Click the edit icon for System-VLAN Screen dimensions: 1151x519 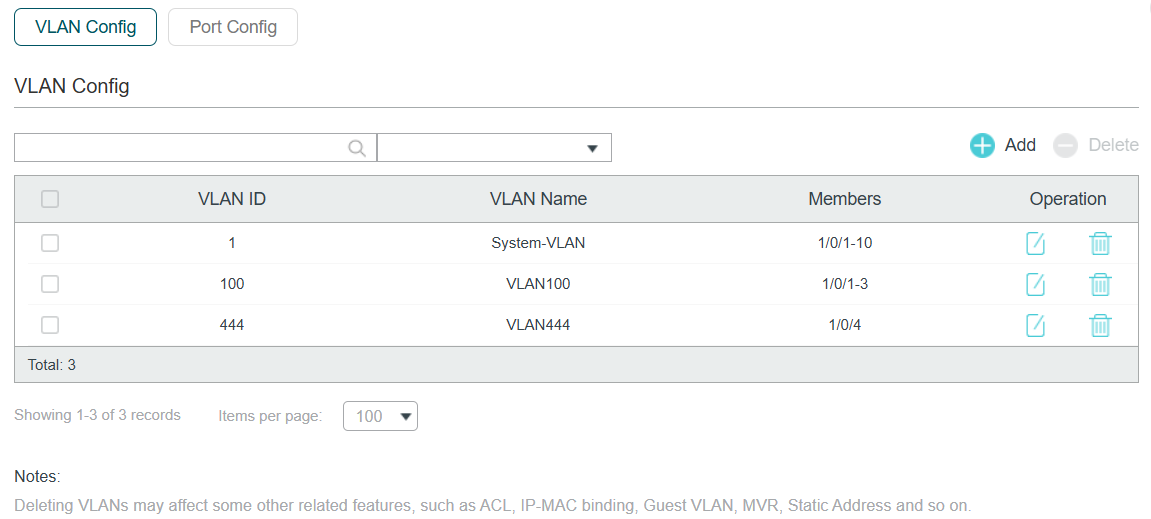click(x=1035, y=243)
